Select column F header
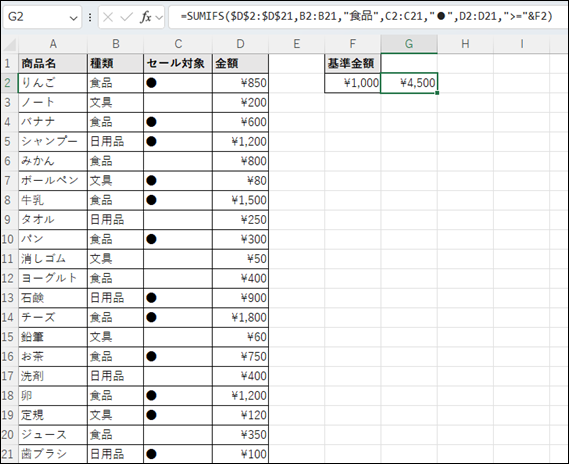The height and width of the screenshot is (464, 569). coord(352,44)
